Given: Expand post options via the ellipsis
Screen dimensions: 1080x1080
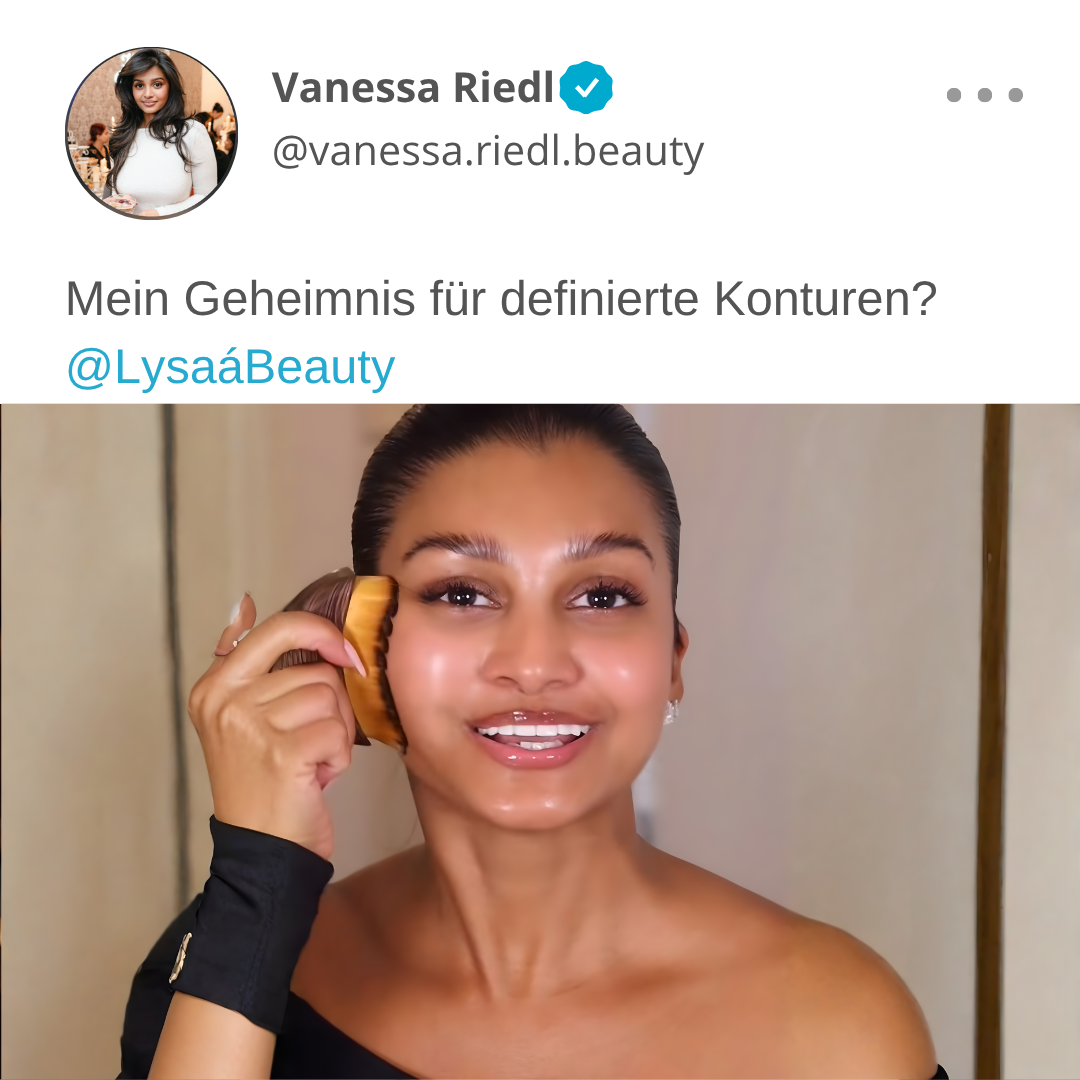Looking at the screenshot, I should point(984,95).
